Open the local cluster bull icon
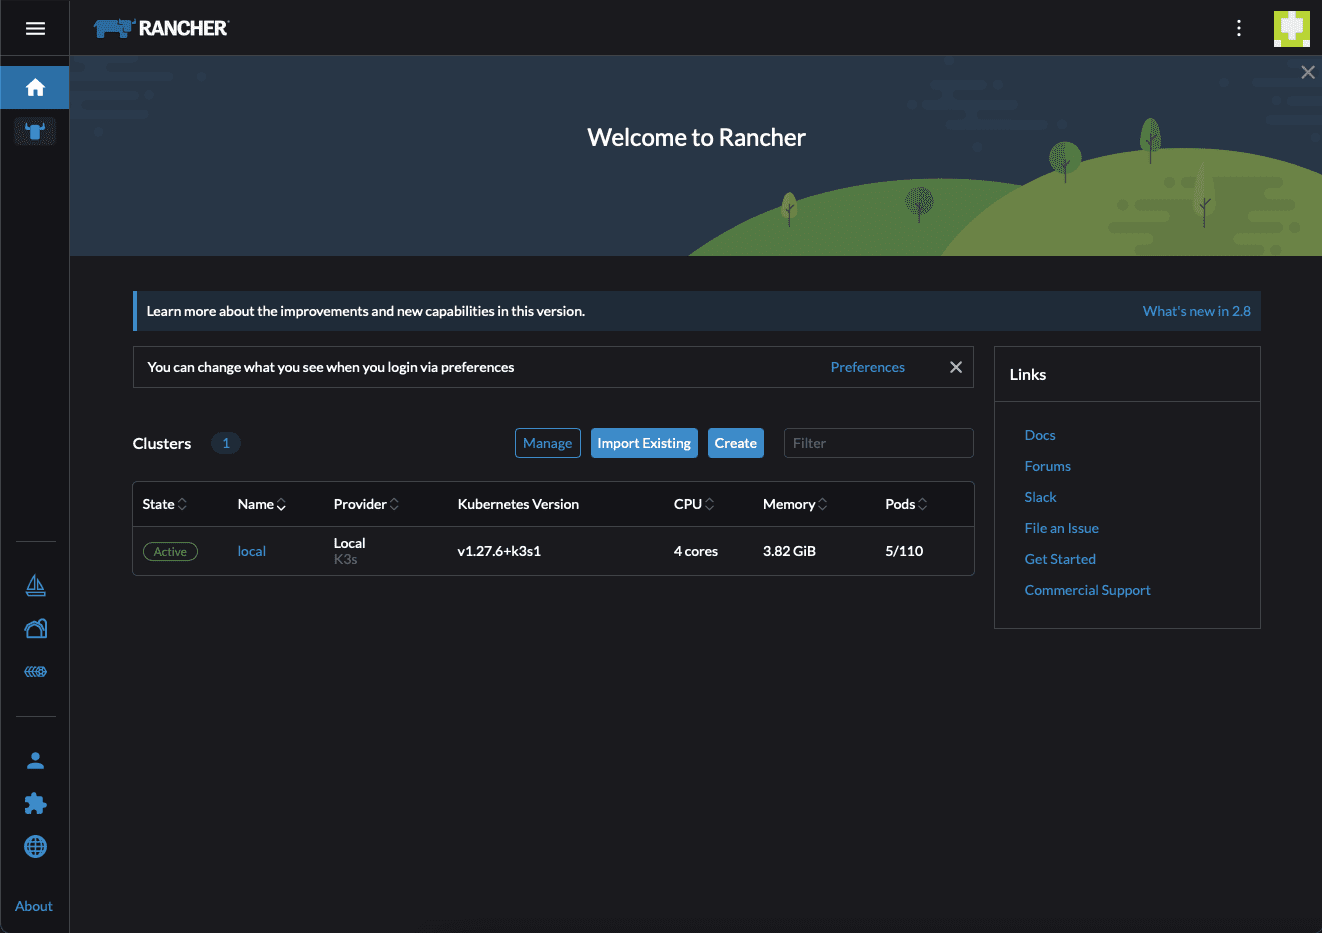1322x933 pixels. pos(35,131)
